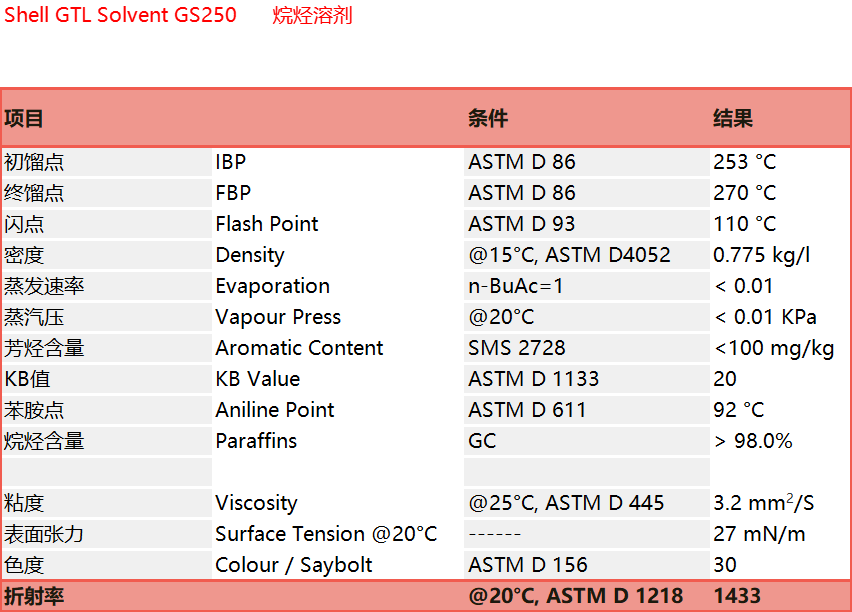Click the condition 'ASTM D 156'

click(x=528, y=565)
